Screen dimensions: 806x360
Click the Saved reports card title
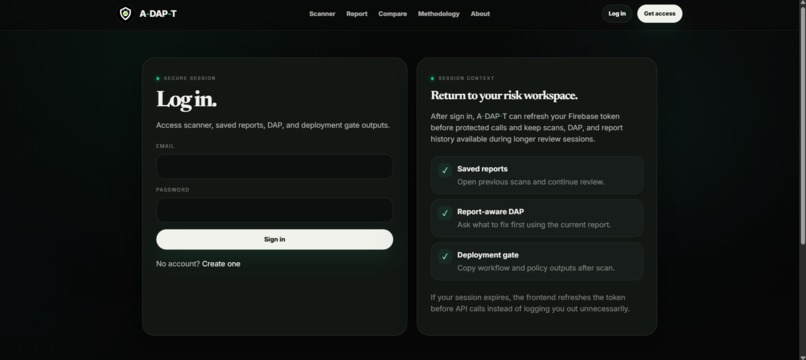point(482,169)
